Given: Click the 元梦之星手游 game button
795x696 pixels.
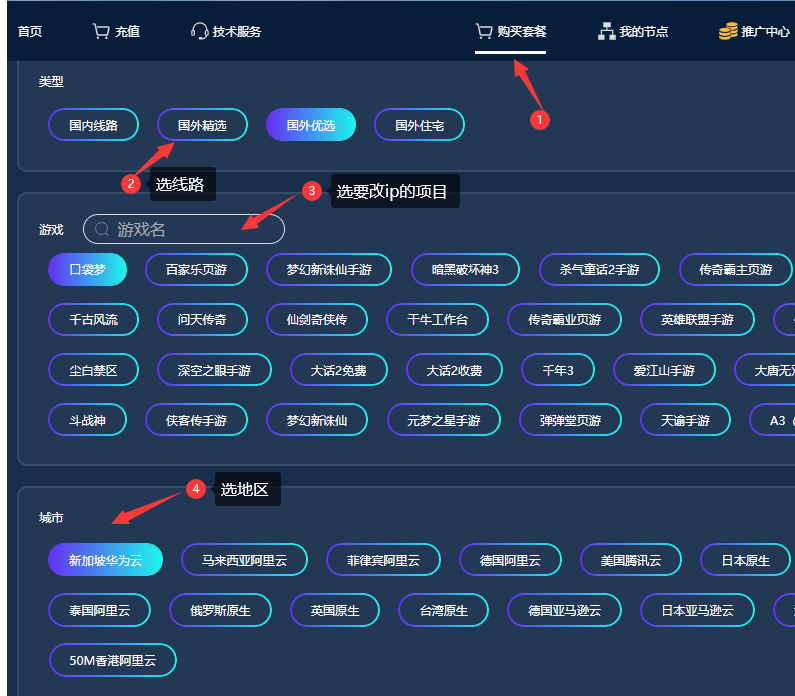Looking at the screenshot, I should [x=444, y=420].
